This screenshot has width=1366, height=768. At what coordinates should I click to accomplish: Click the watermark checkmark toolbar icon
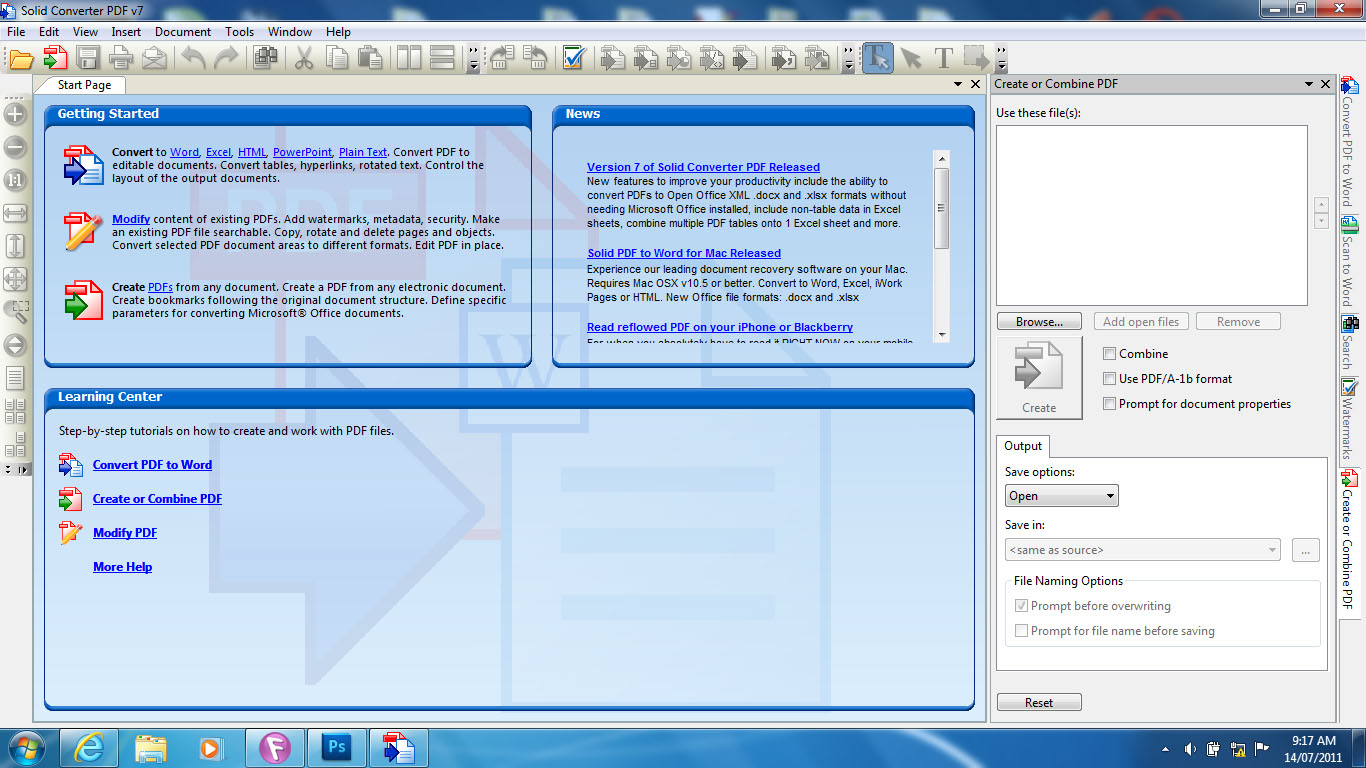(573, 58)
